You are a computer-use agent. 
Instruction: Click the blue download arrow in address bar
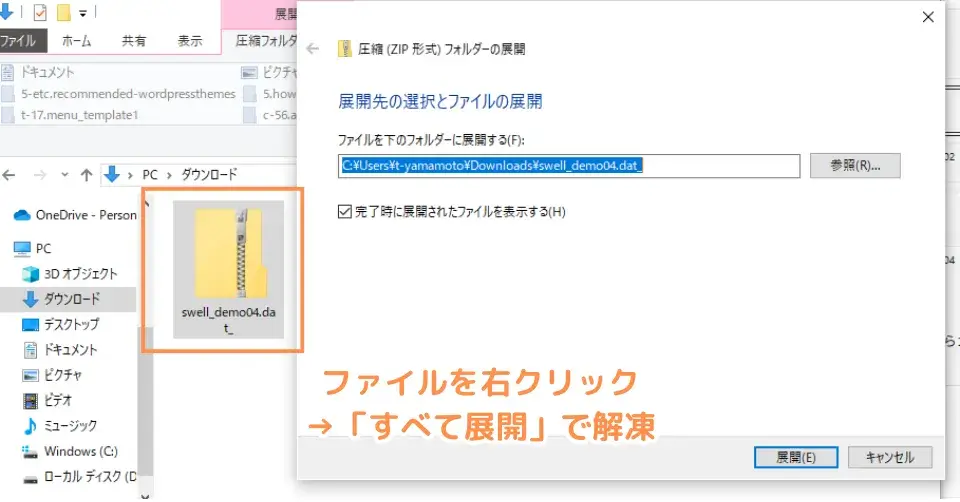coord(111,175)
